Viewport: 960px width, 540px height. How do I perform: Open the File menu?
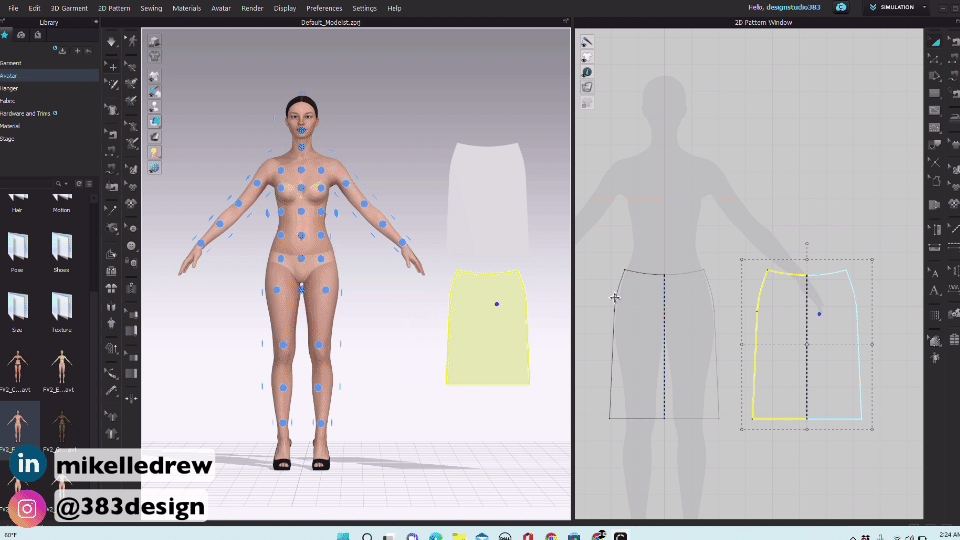pyautogui.click(x=13, y=8)
